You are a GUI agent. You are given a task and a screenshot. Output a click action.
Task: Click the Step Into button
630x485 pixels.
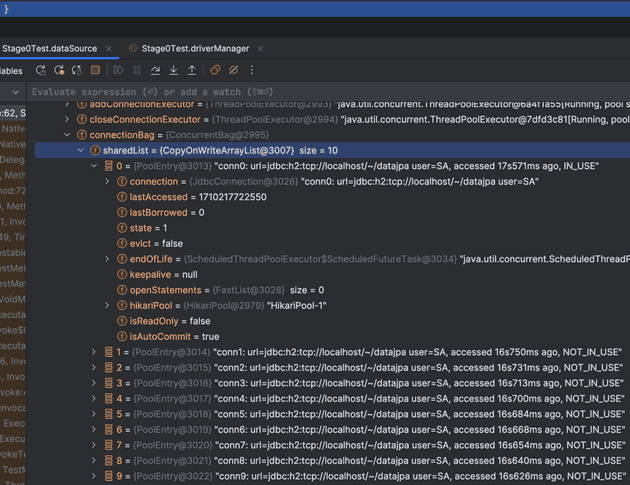click(x=174, y=70)
